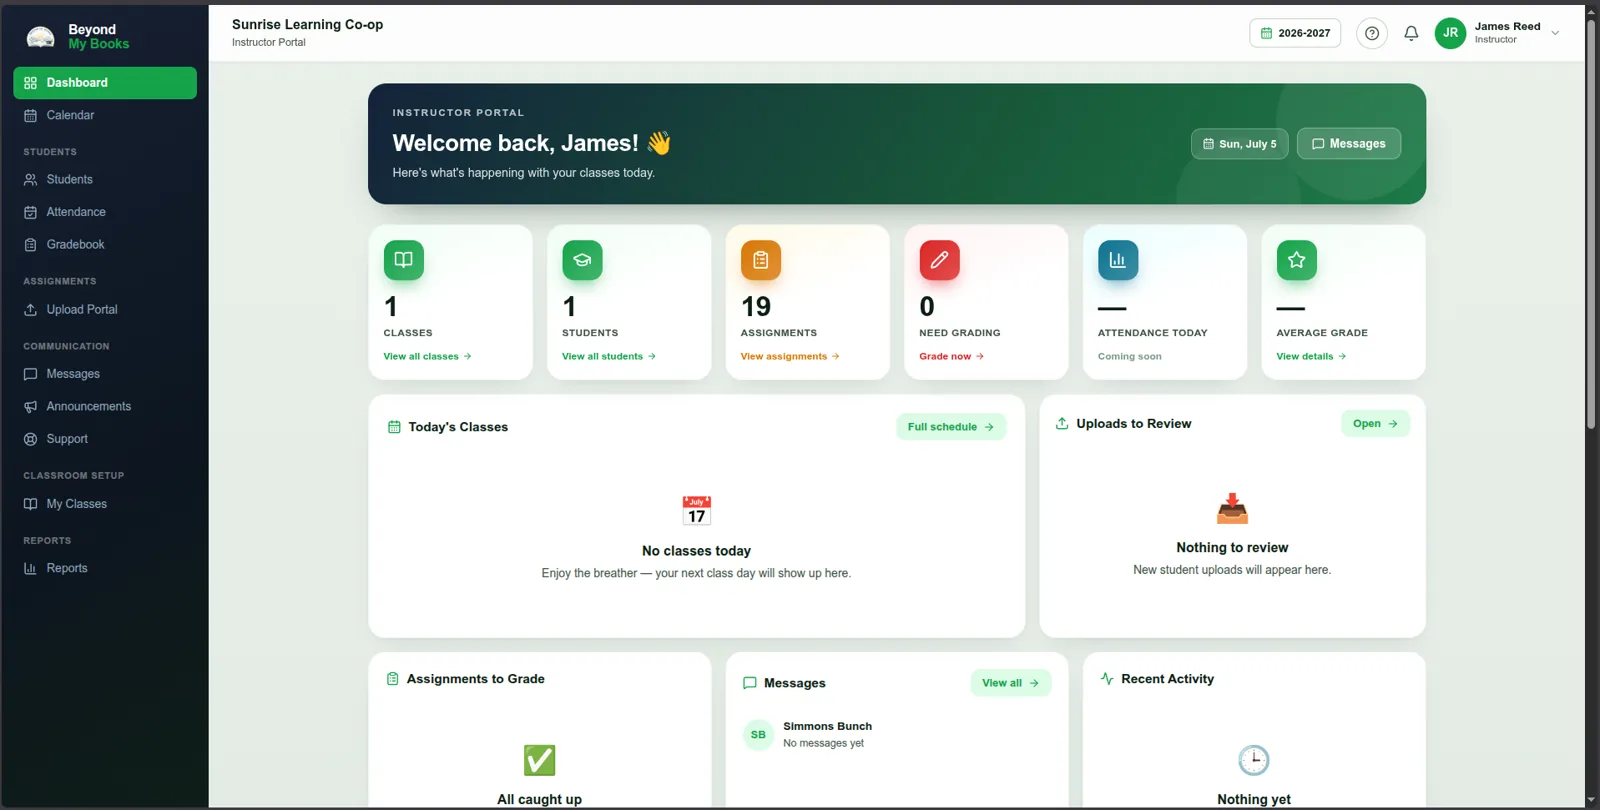The width and height of the screenshot is (1600, 810).
Task: Open Attendance in the sidebar
Action: pyautogui.click(x=105, y=212)
